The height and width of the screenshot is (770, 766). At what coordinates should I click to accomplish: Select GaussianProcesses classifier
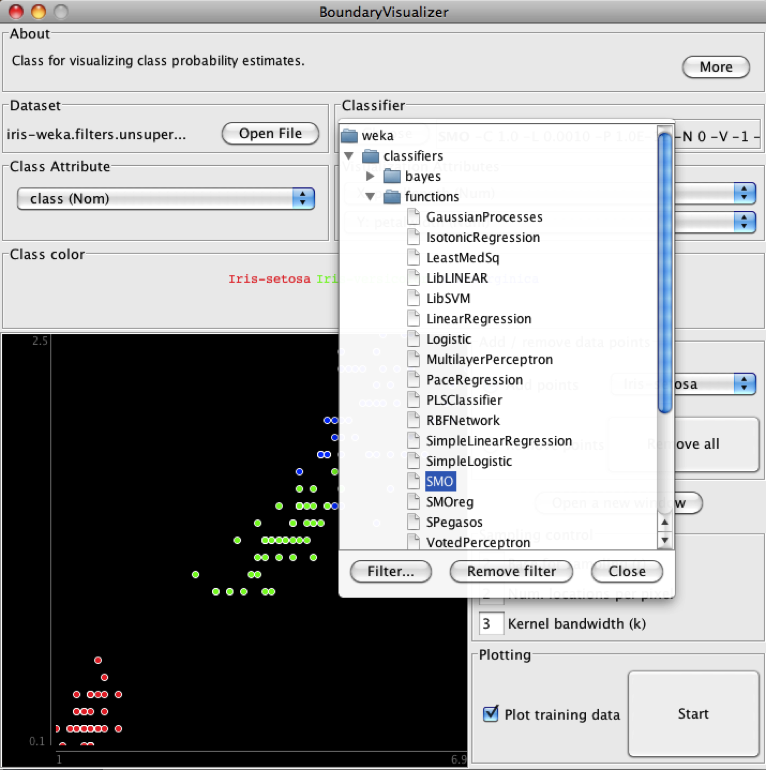click(484, 217)
